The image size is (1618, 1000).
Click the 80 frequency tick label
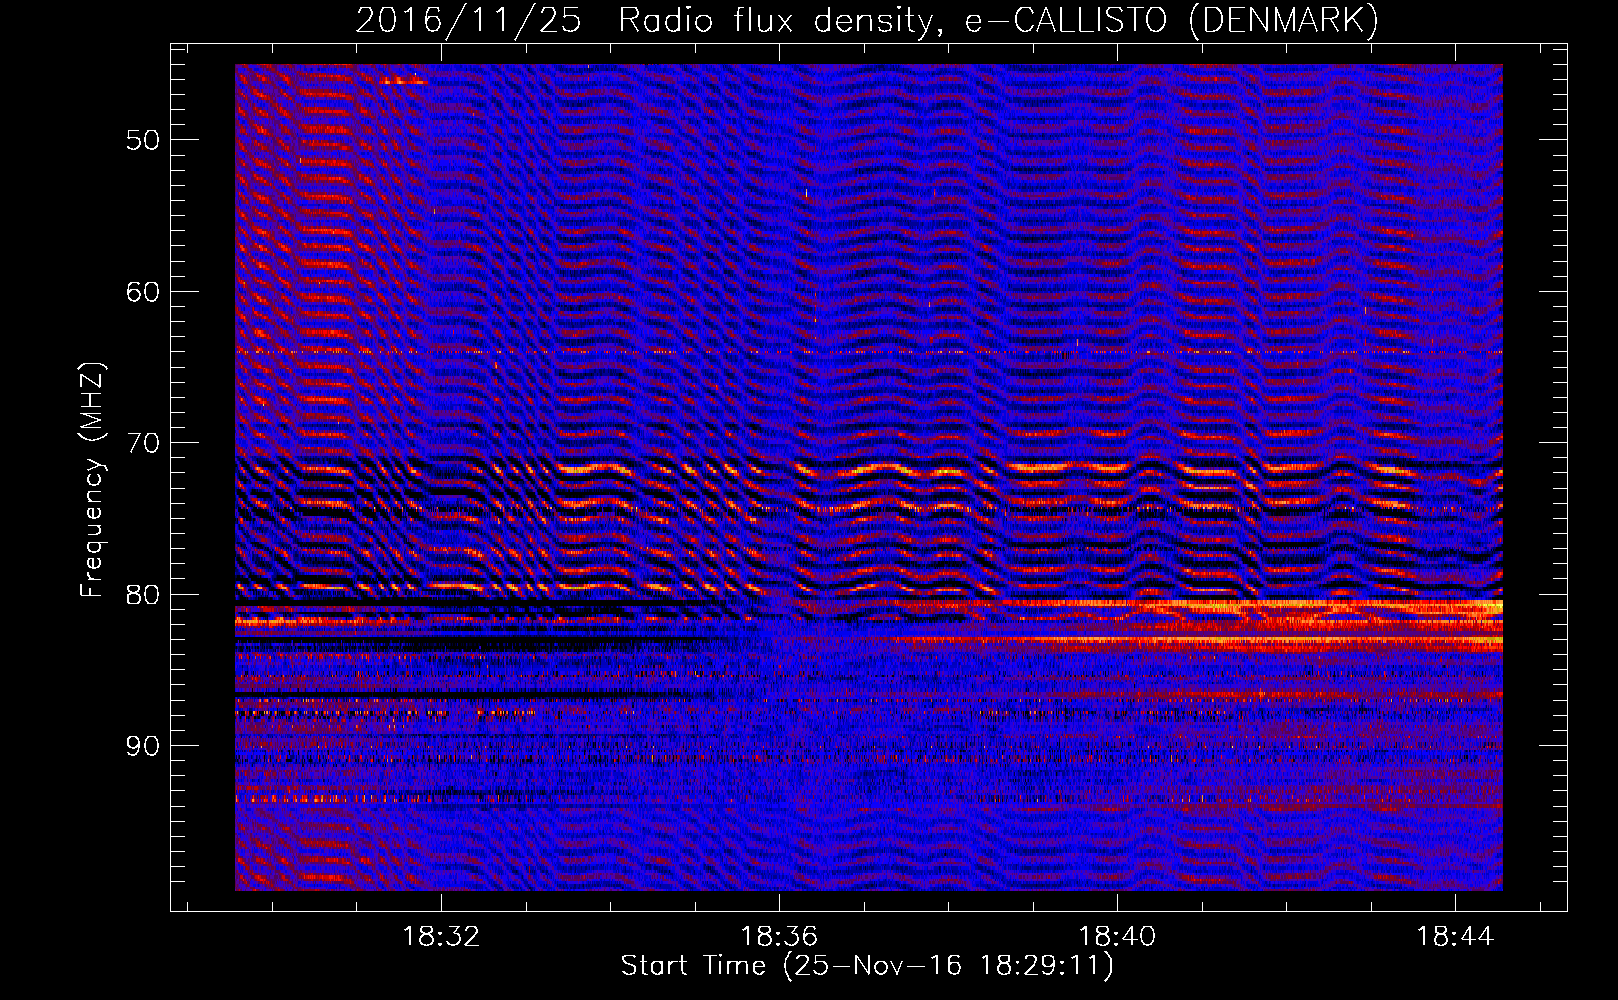tap(143, 595)
